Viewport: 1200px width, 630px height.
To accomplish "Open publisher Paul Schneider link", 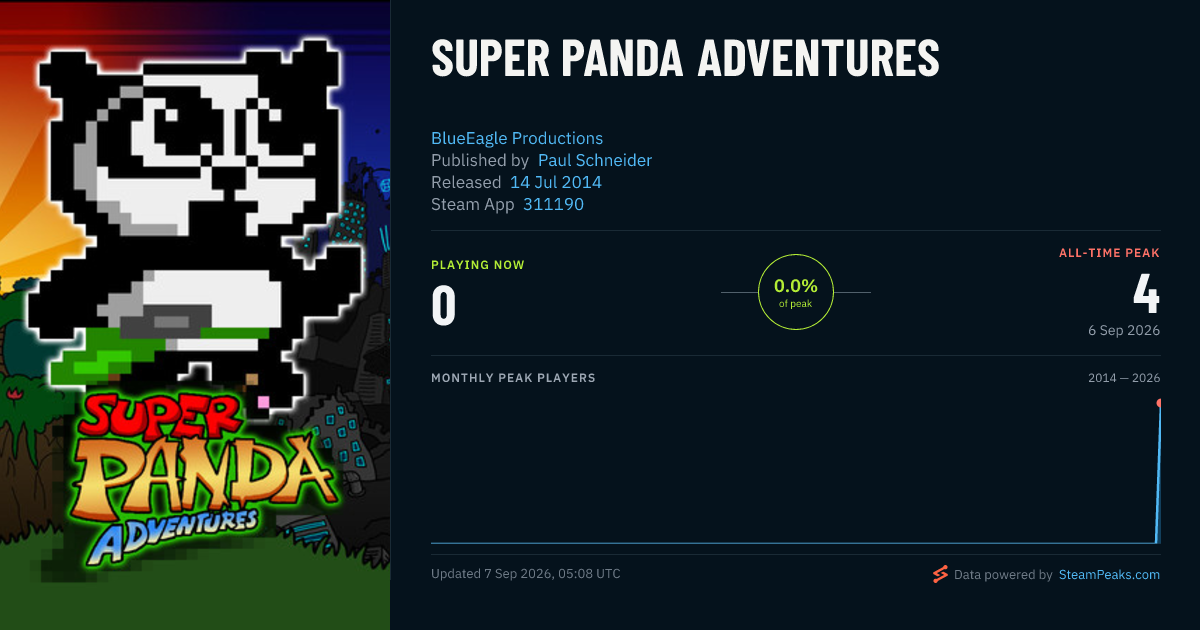I will [595, 160].
